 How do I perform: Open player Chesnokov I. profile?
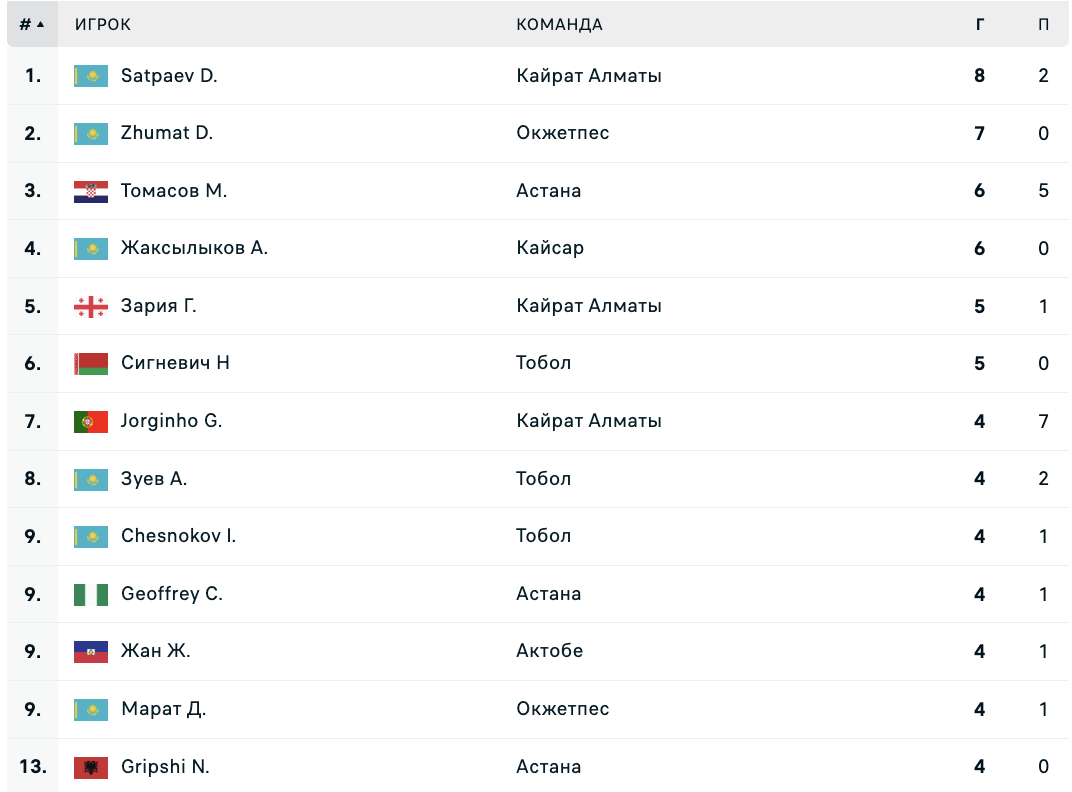(x=178, y=536)
